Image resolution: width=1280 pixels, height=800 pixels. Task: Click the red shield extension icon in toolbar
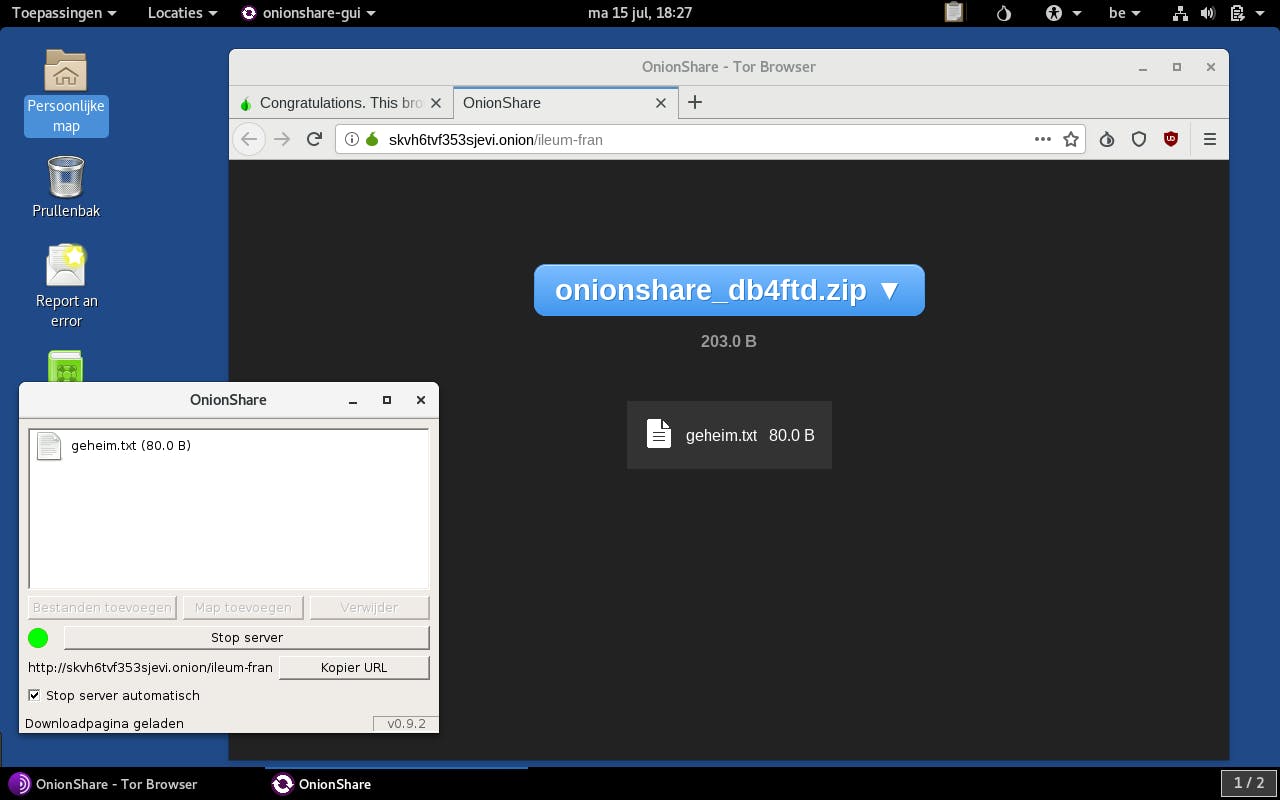tap(1171, 140)
